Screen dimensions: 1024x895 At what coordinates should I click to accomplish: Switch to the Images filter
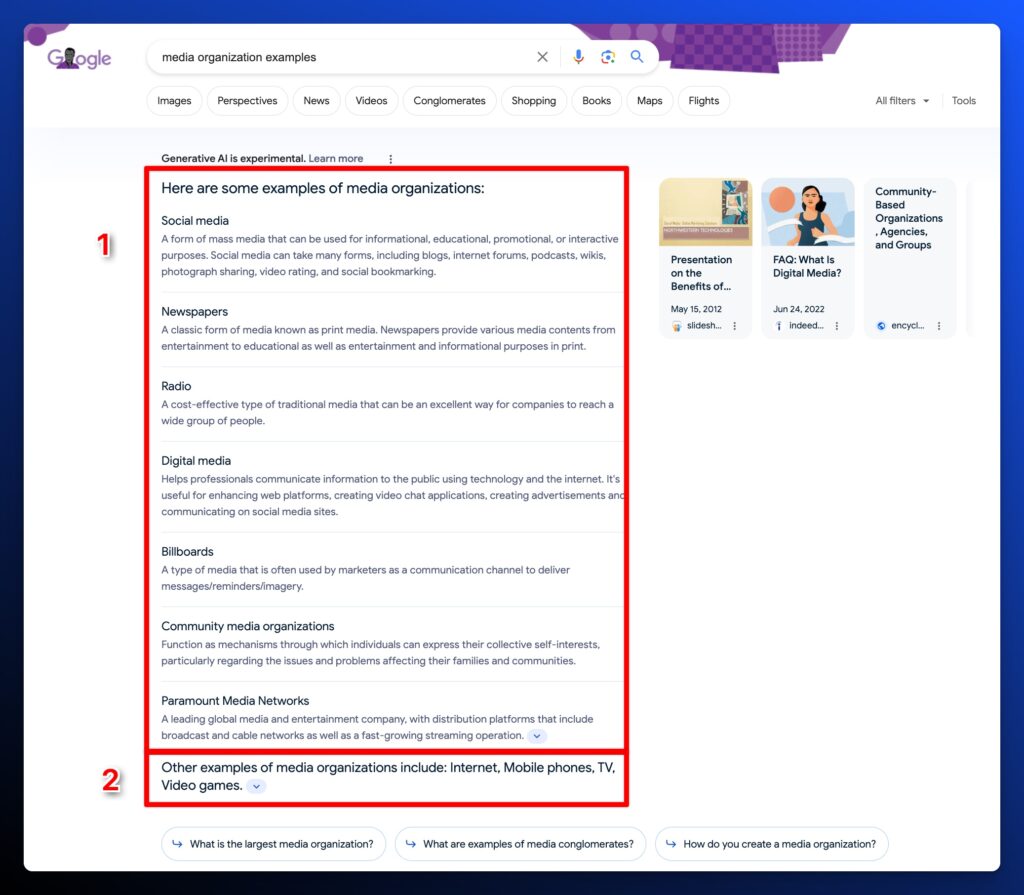pos(174,101)
